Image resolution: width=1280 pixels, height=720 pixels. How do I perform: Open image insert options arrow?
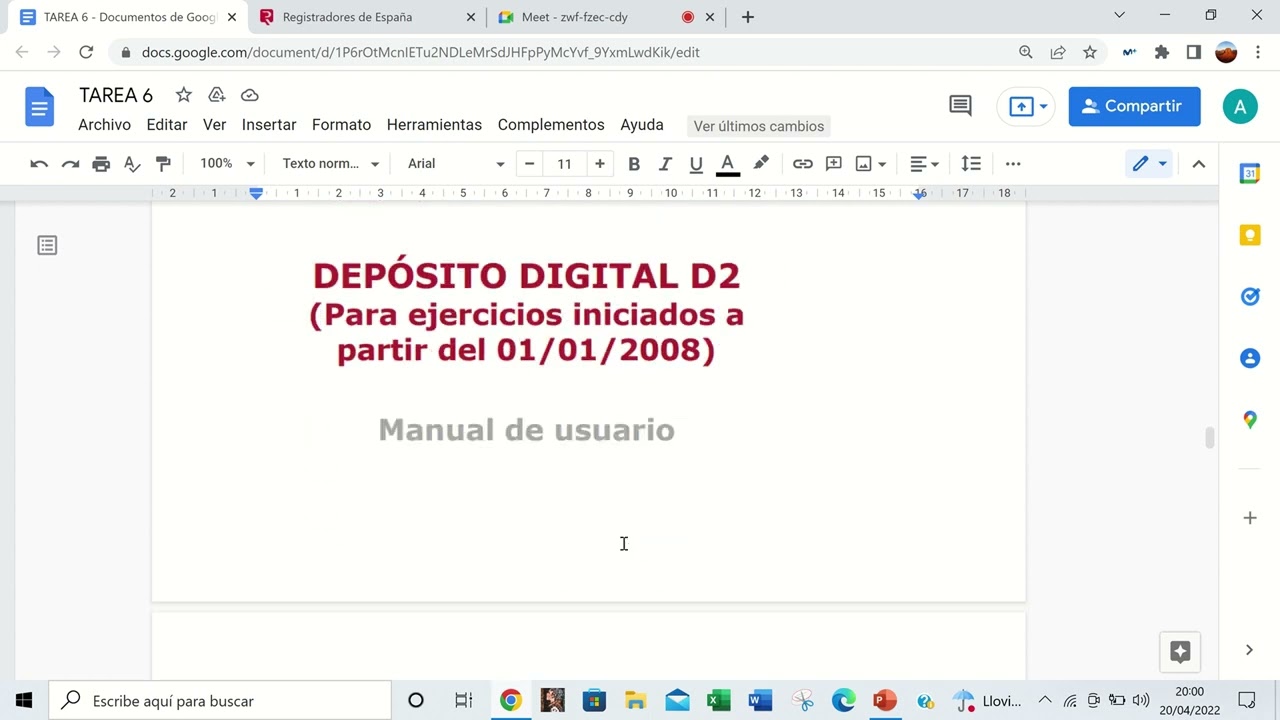point(882,164)
